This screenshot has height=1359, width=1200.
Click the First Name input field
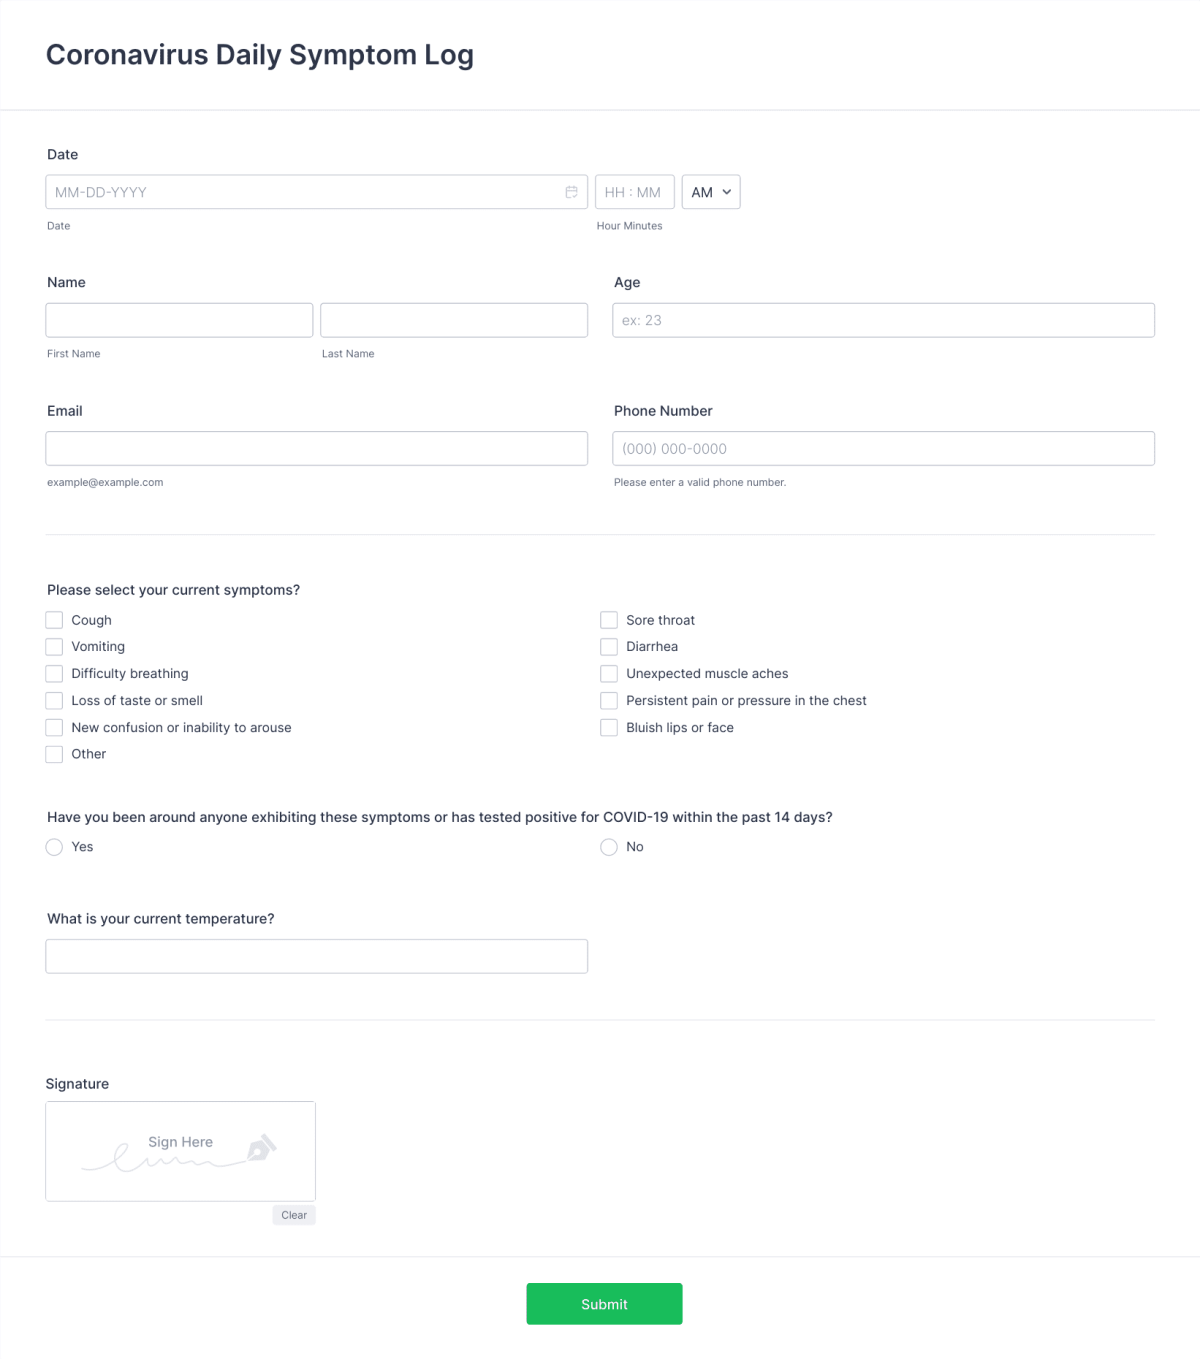[x=179, y=320]
